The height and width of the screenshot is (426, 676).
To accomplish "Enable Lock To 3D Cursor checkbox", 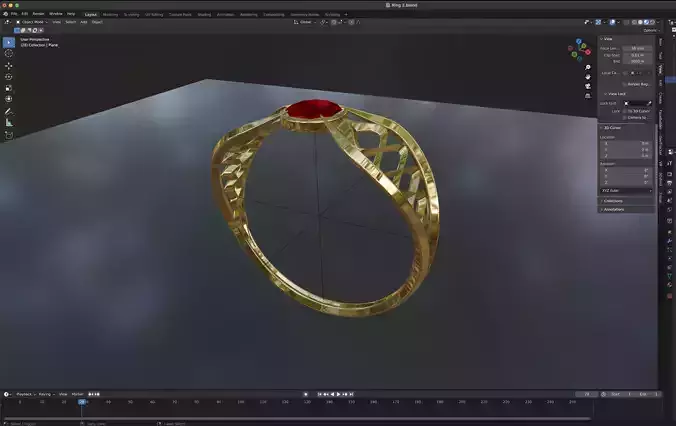I will click(625, 111).
